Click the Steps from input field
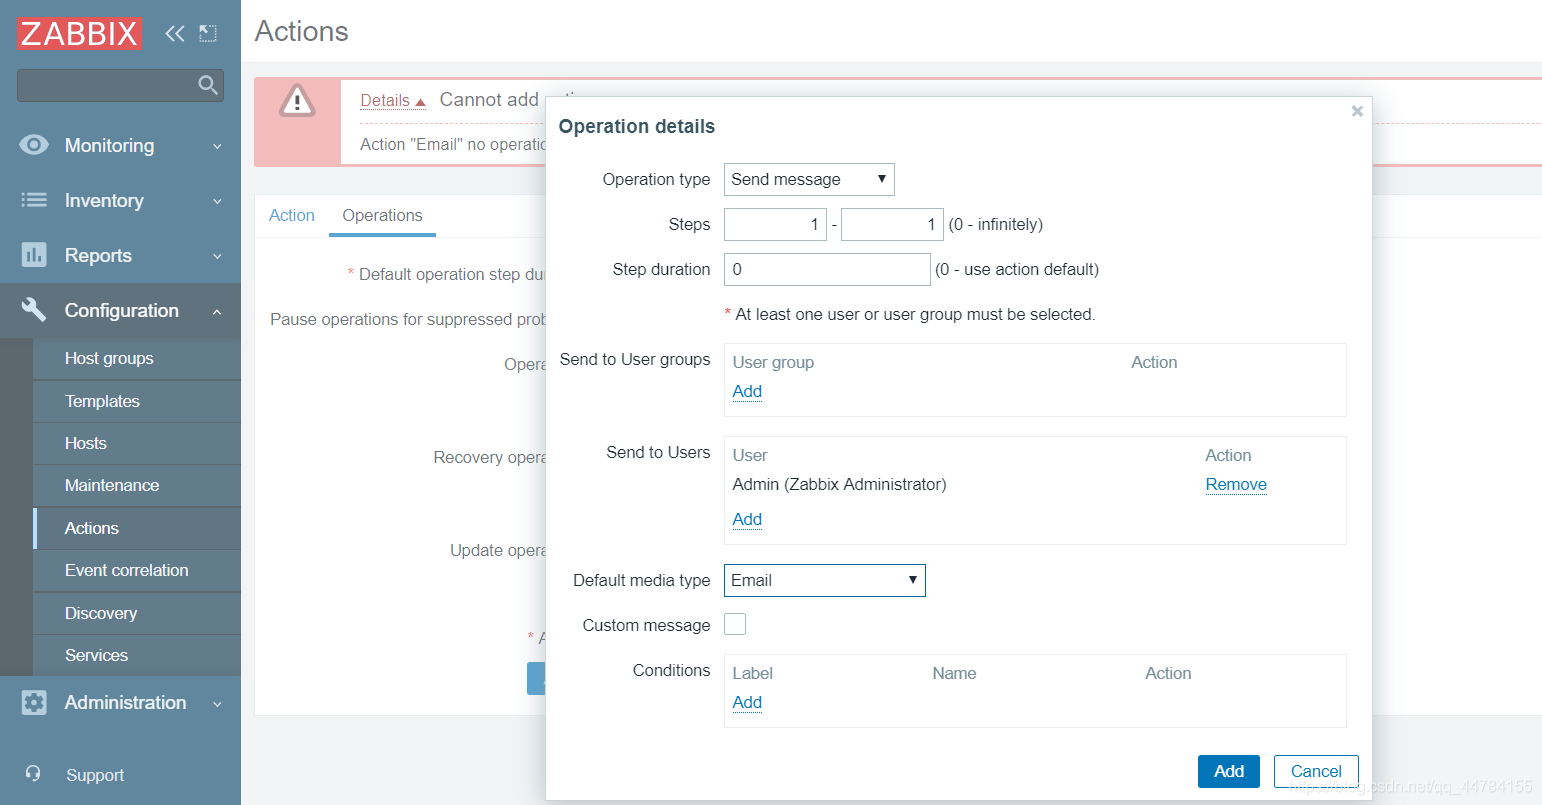This screenshot has height=805, width=1542. click(775, 224)
